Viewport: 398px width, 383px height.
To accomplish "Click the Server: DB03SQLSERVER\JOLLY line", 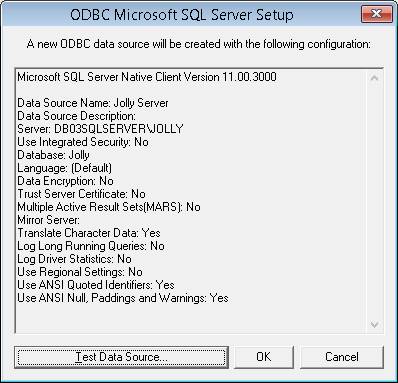I will pos(100,129).
